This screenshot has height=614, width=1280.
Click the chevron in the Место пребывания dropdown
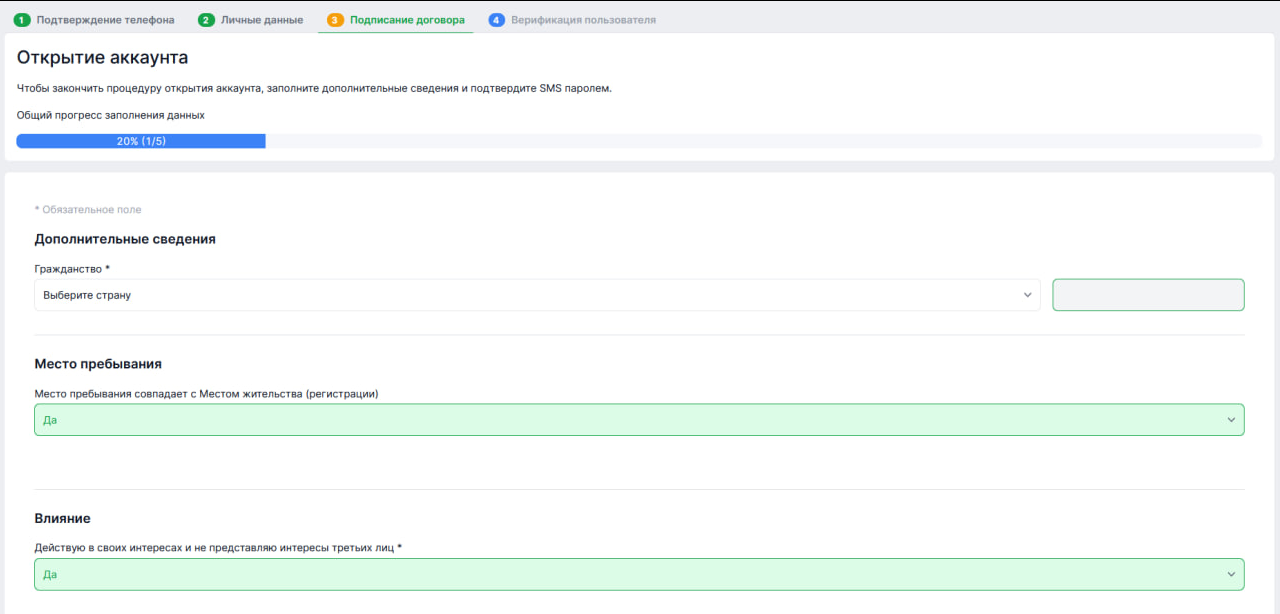(x=1231, y=420)
